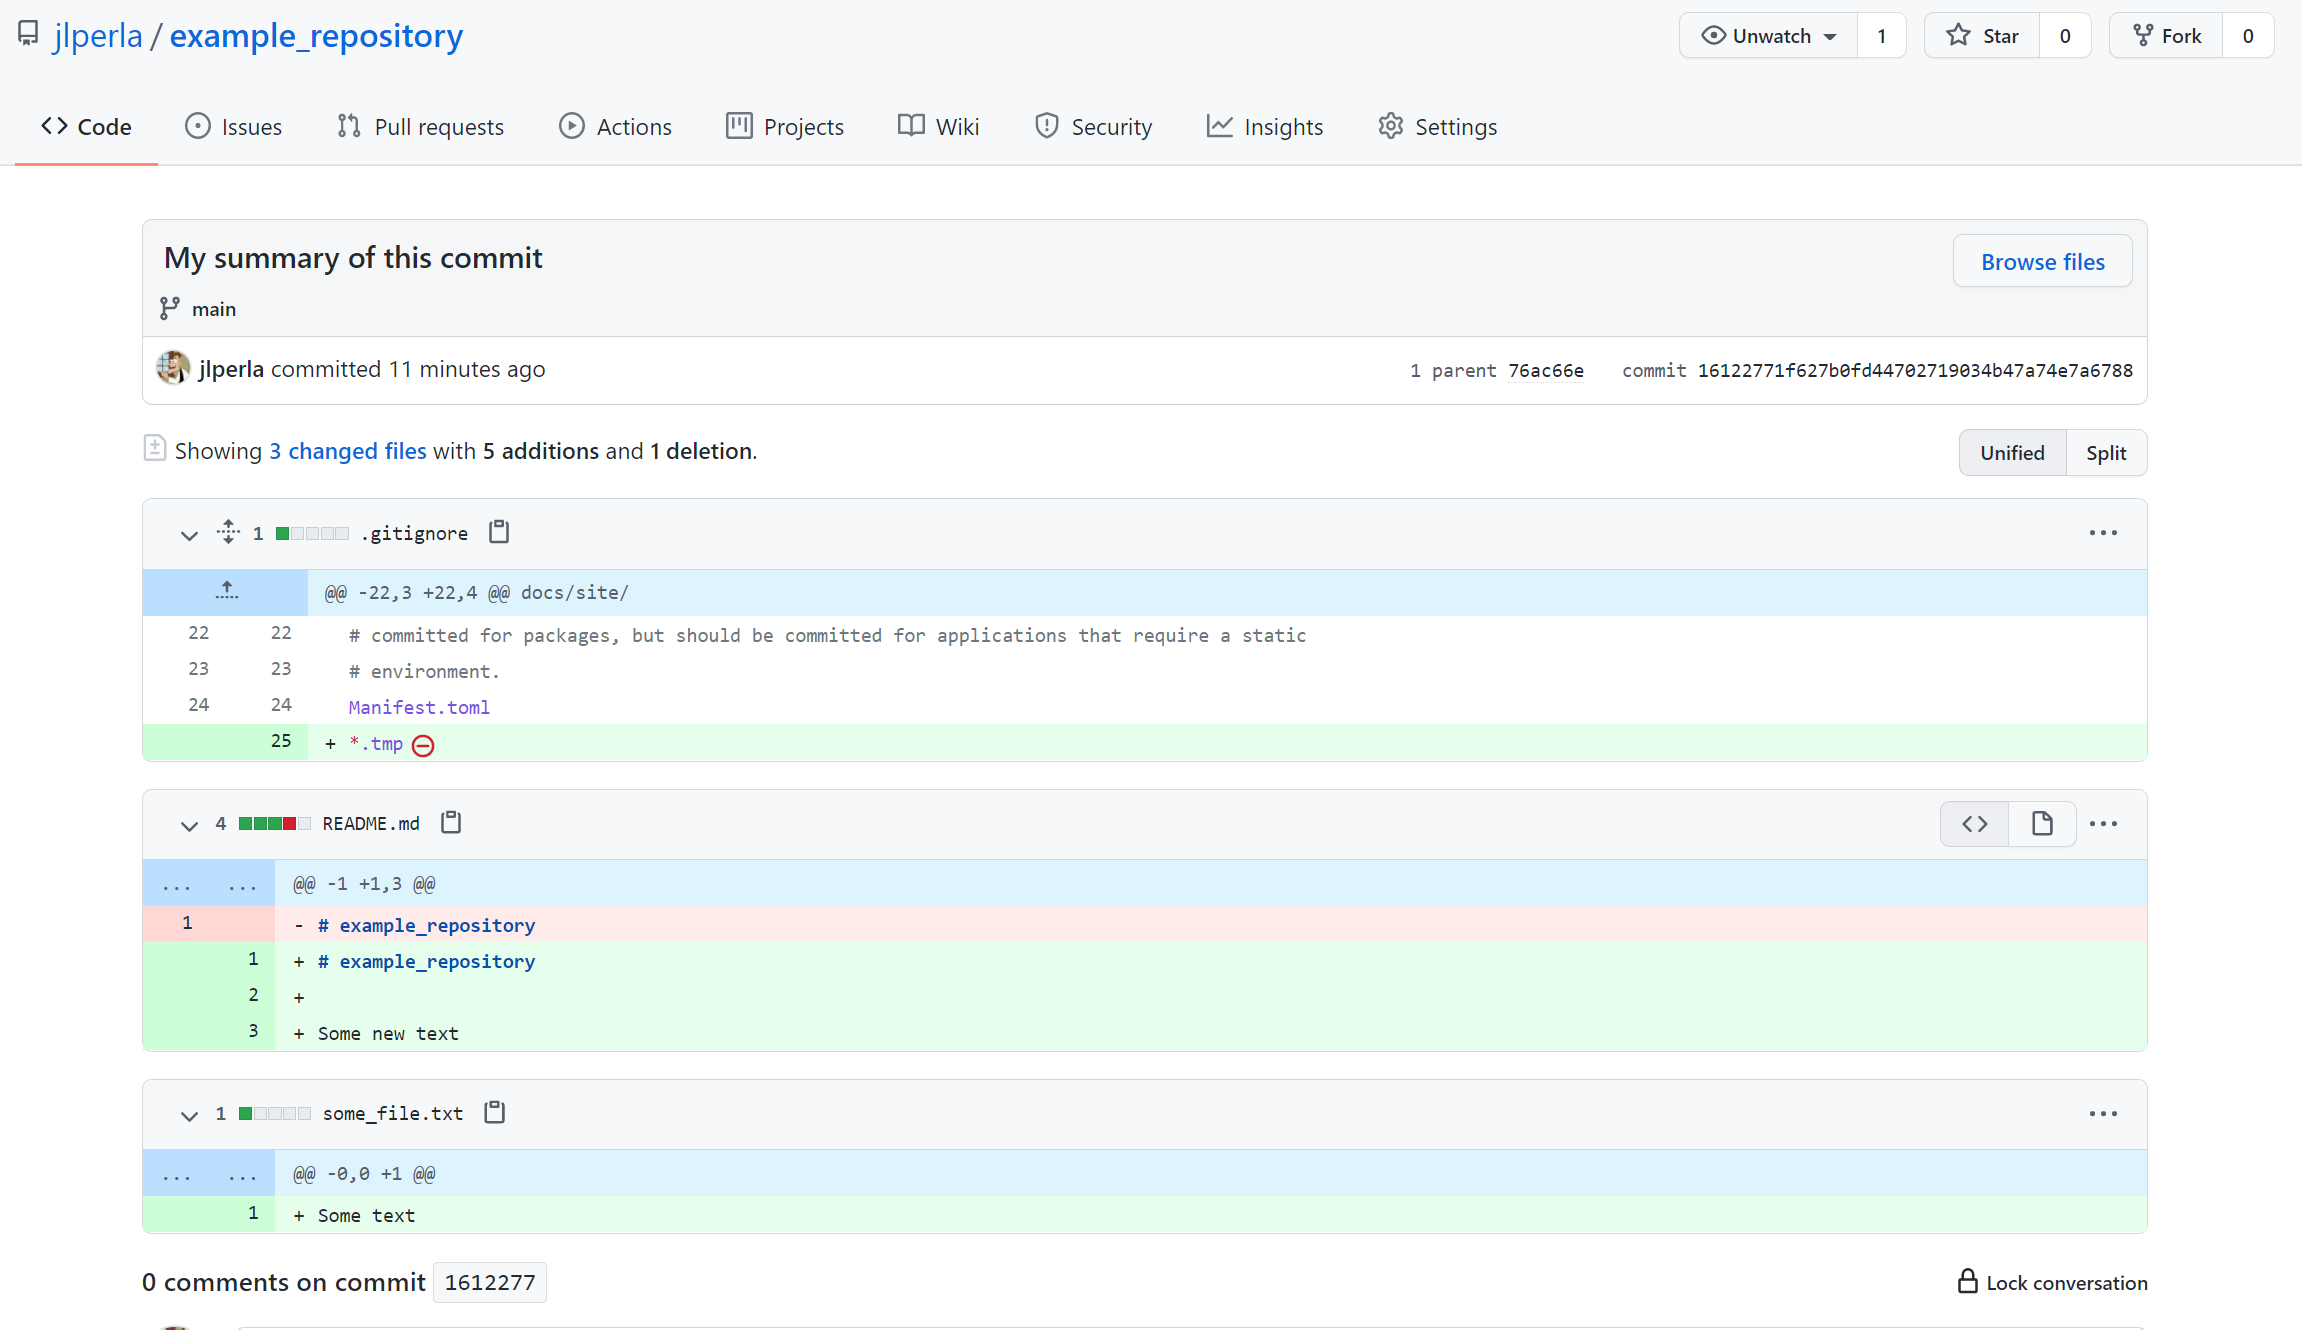This screenshot has height=1330, width=2302.
Task: Copy the .gitignore file path icon
Action: (x=499, y=532)
